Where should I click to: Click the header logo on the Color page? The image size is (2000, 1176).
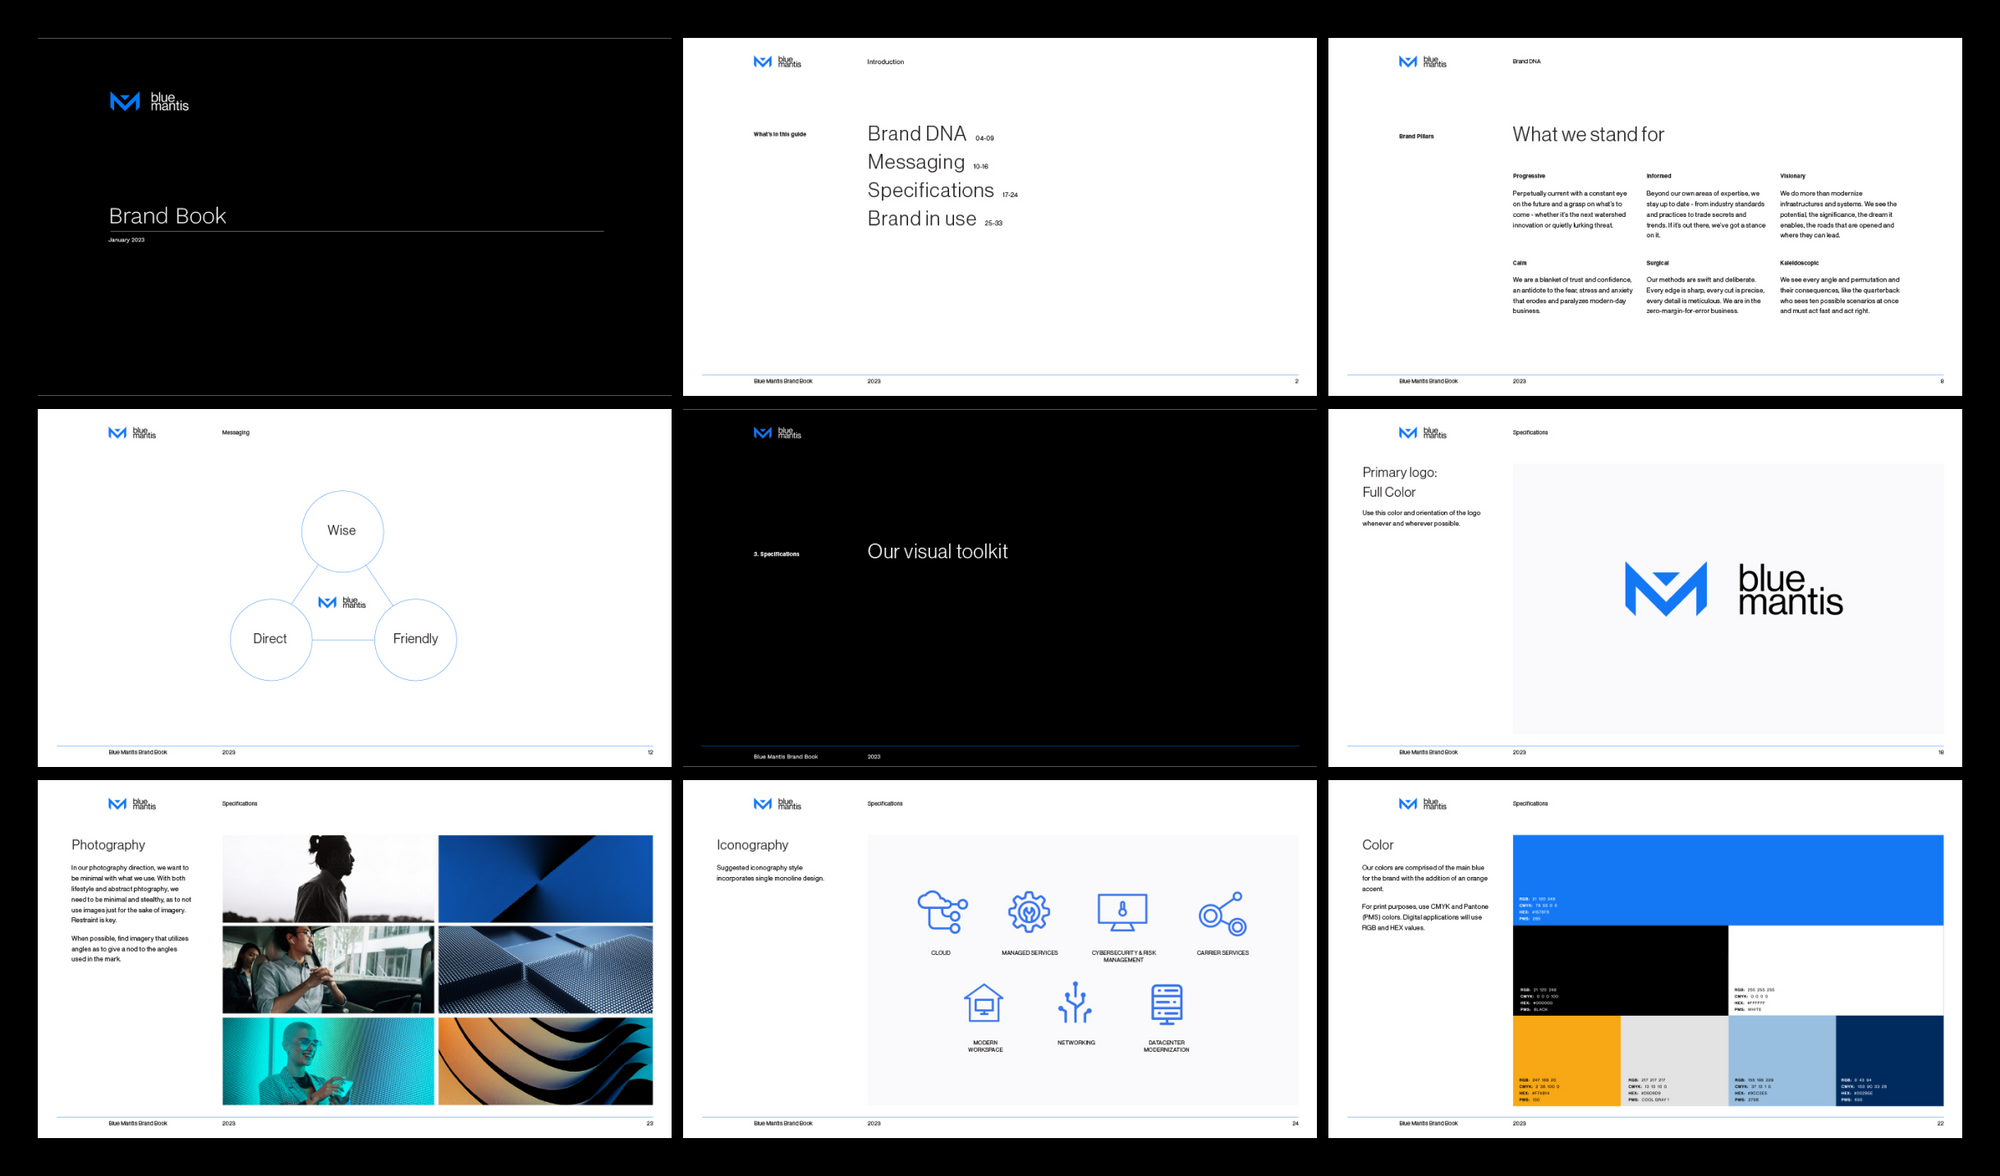pos(1422,804)
